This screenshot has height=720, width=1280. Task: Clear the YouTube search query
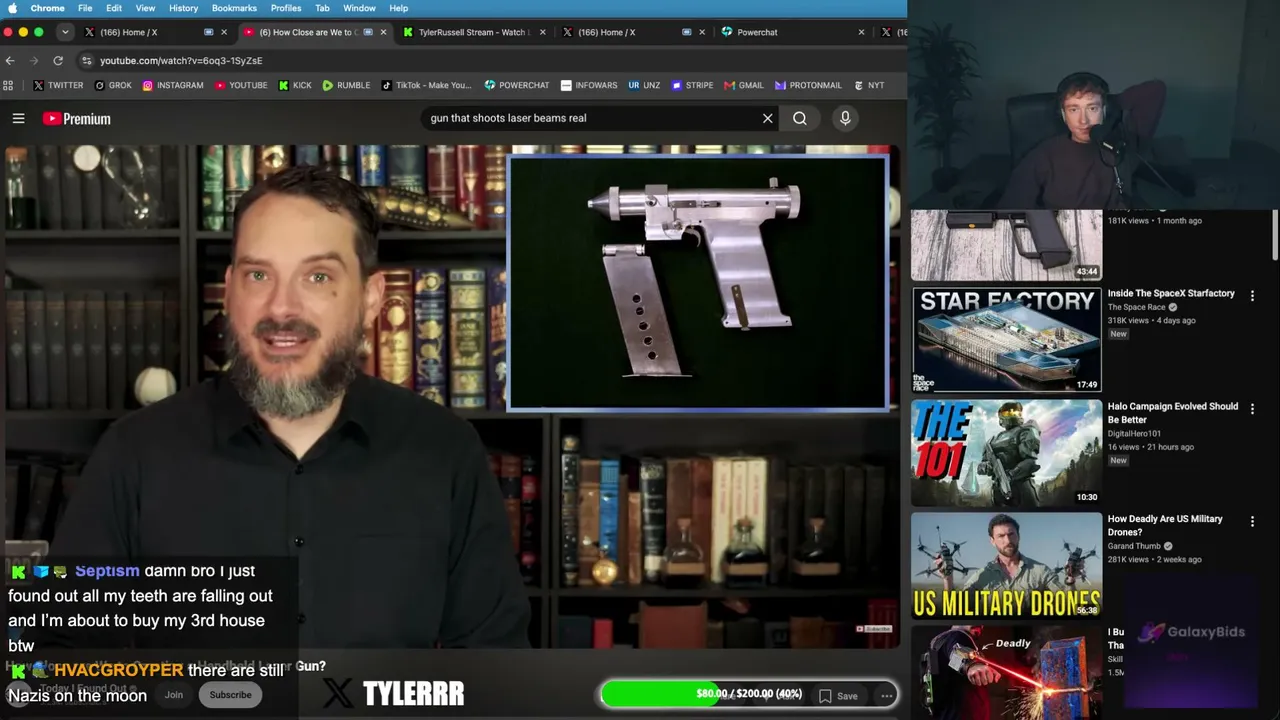pos(768,118)
